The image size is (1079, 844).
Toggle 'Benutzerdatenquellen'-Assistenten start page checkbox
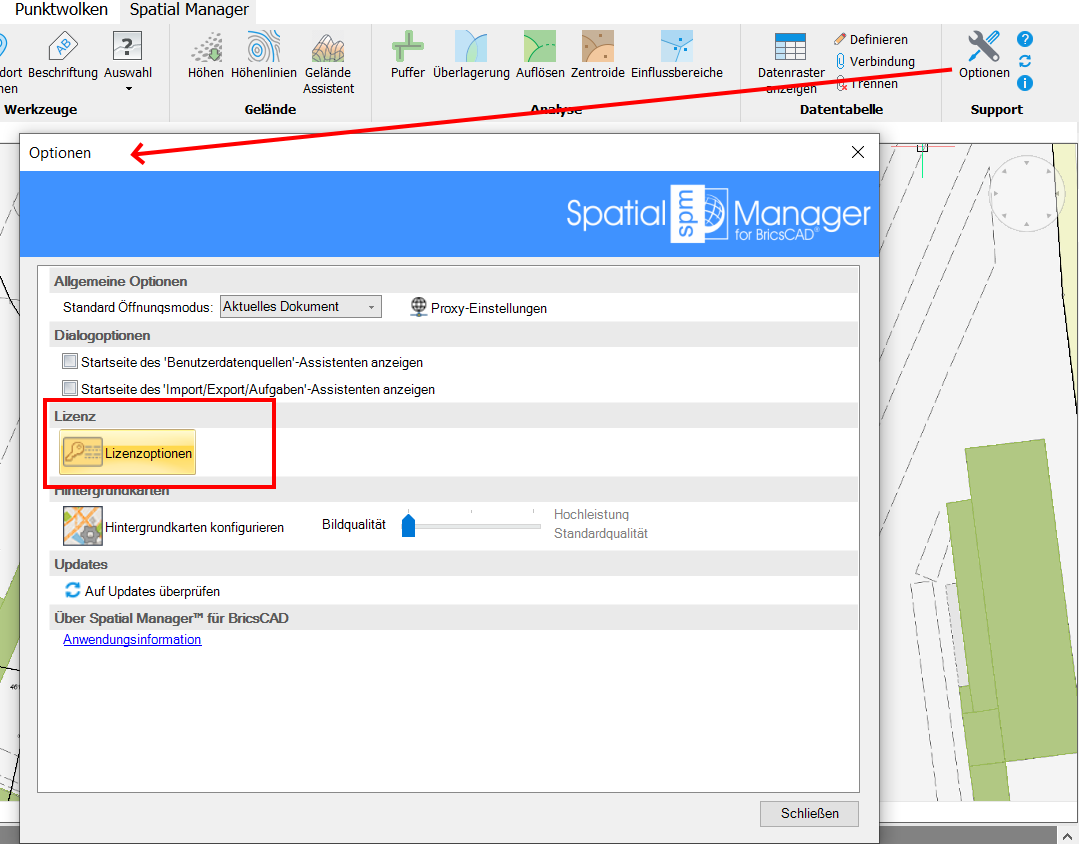(x=70, y=361)
